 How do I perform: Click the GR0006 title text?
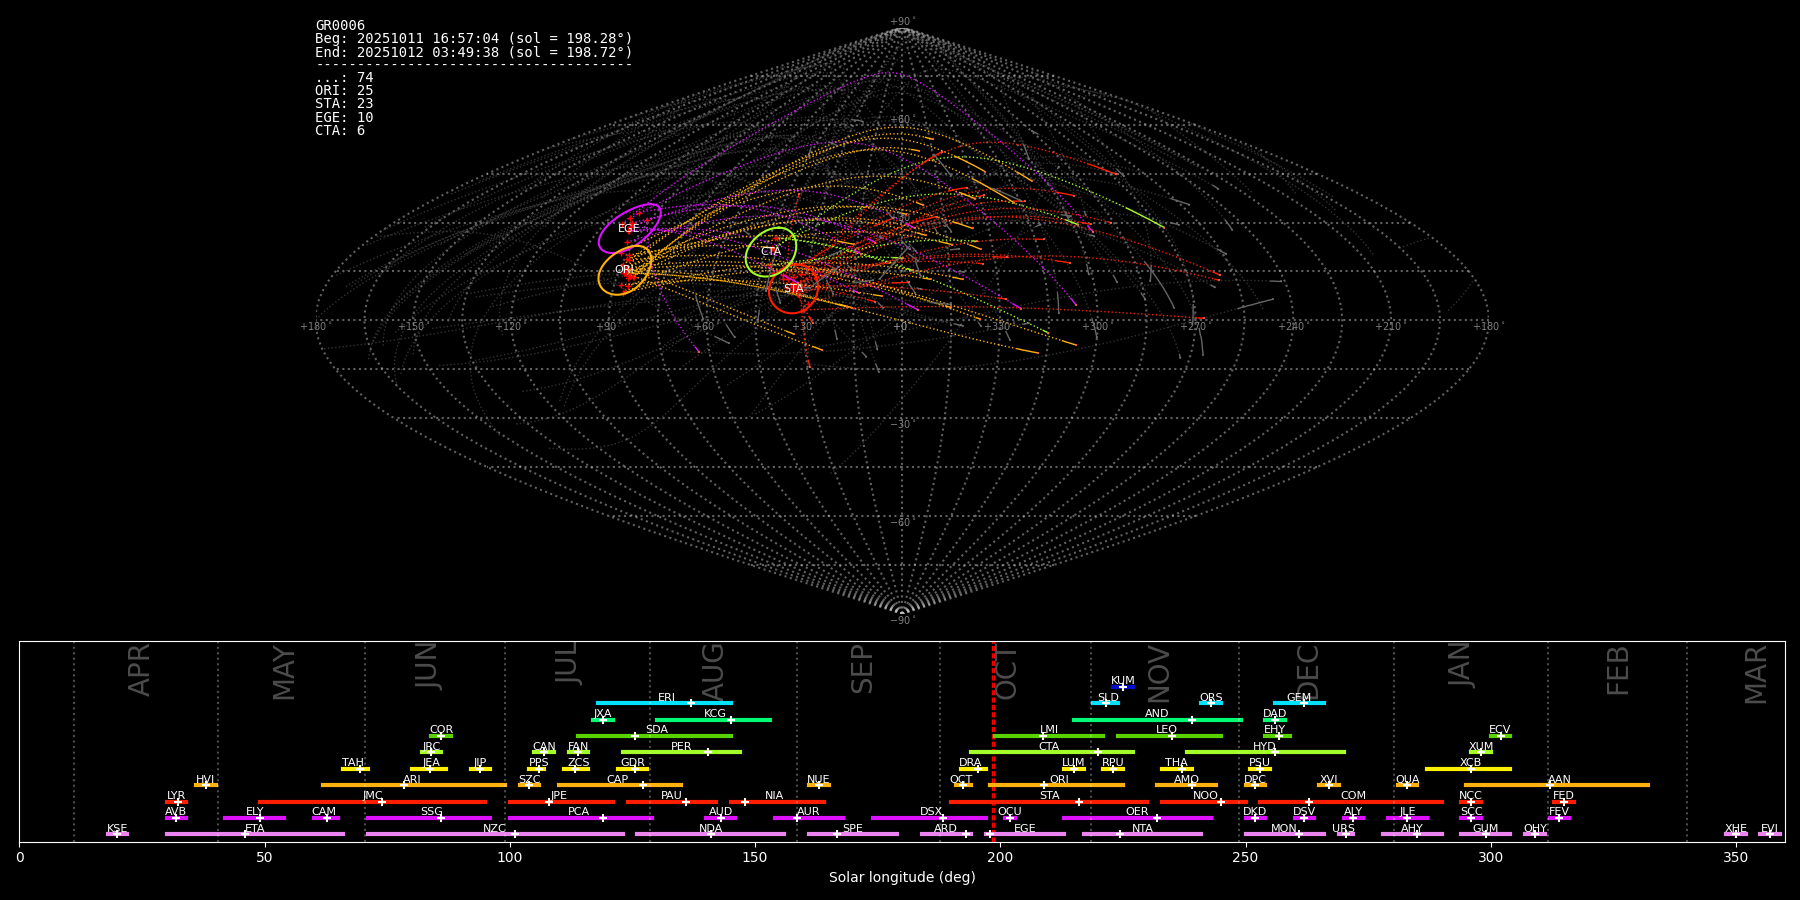[340, 25]
